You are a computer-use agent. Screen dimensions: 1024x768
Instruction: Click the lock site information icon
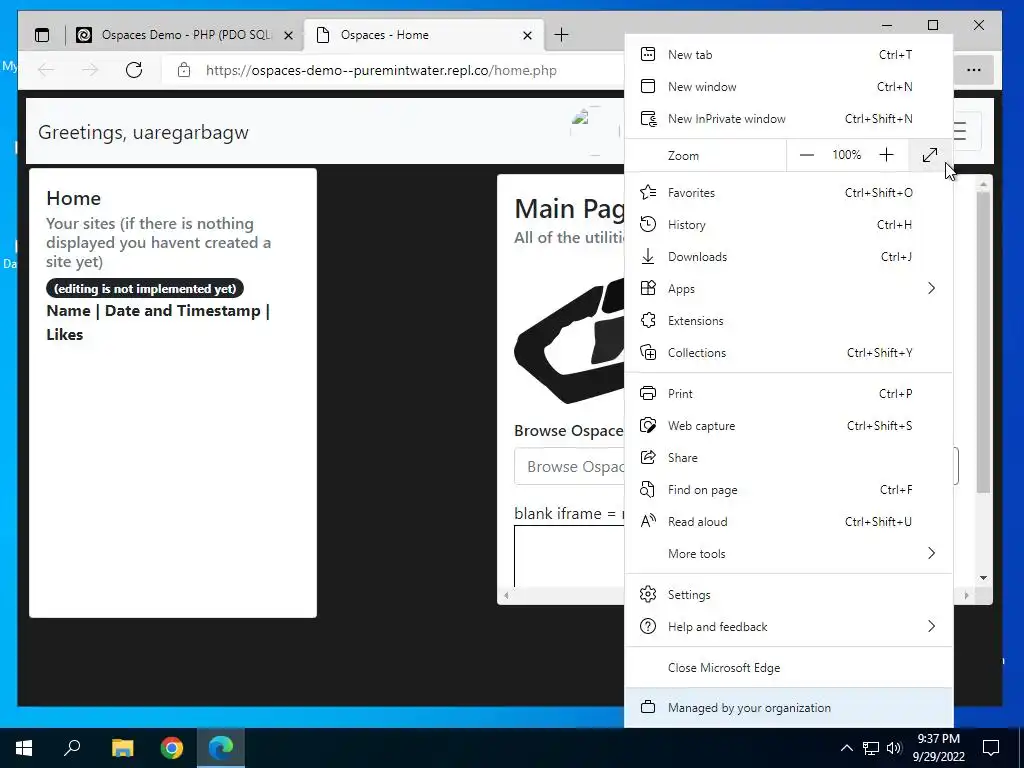click(x=184, y=70)
